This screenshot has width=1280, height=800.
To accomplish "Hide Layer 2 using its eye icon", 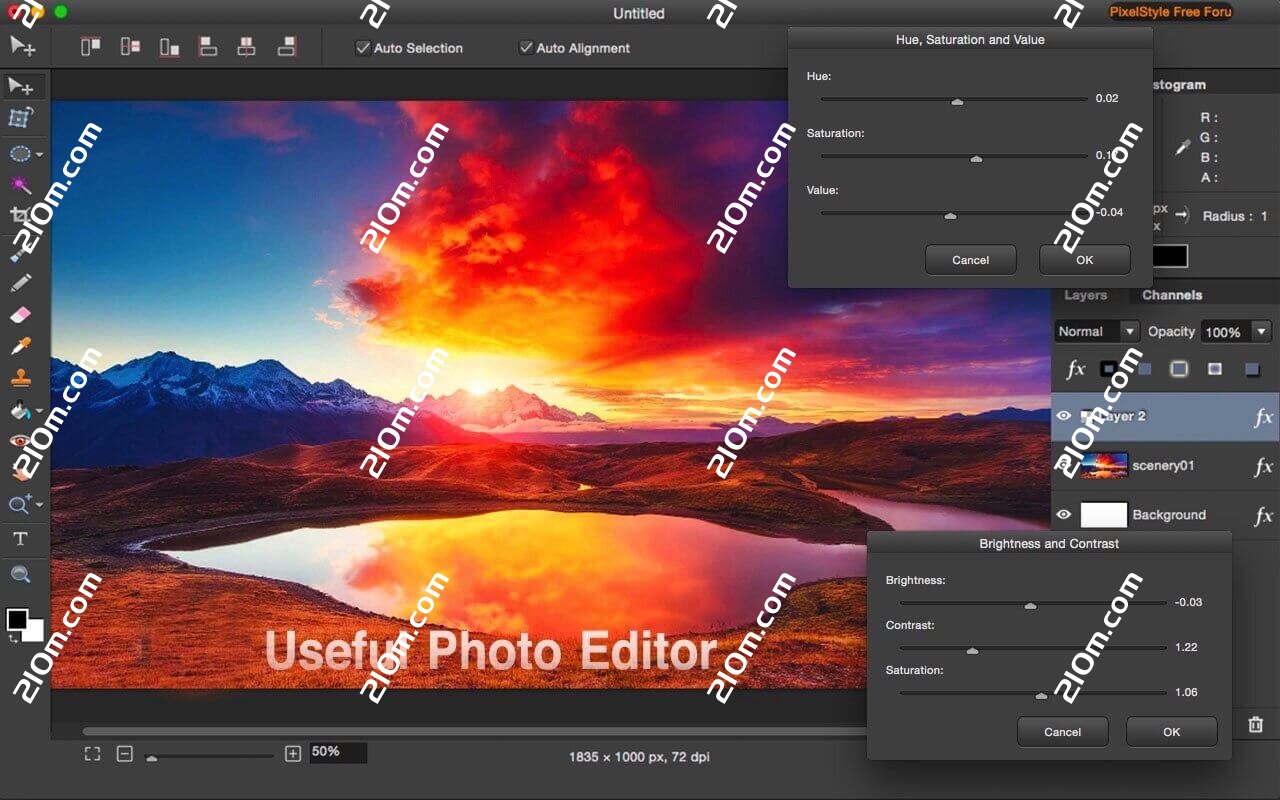I will (x=1064, y=416).
